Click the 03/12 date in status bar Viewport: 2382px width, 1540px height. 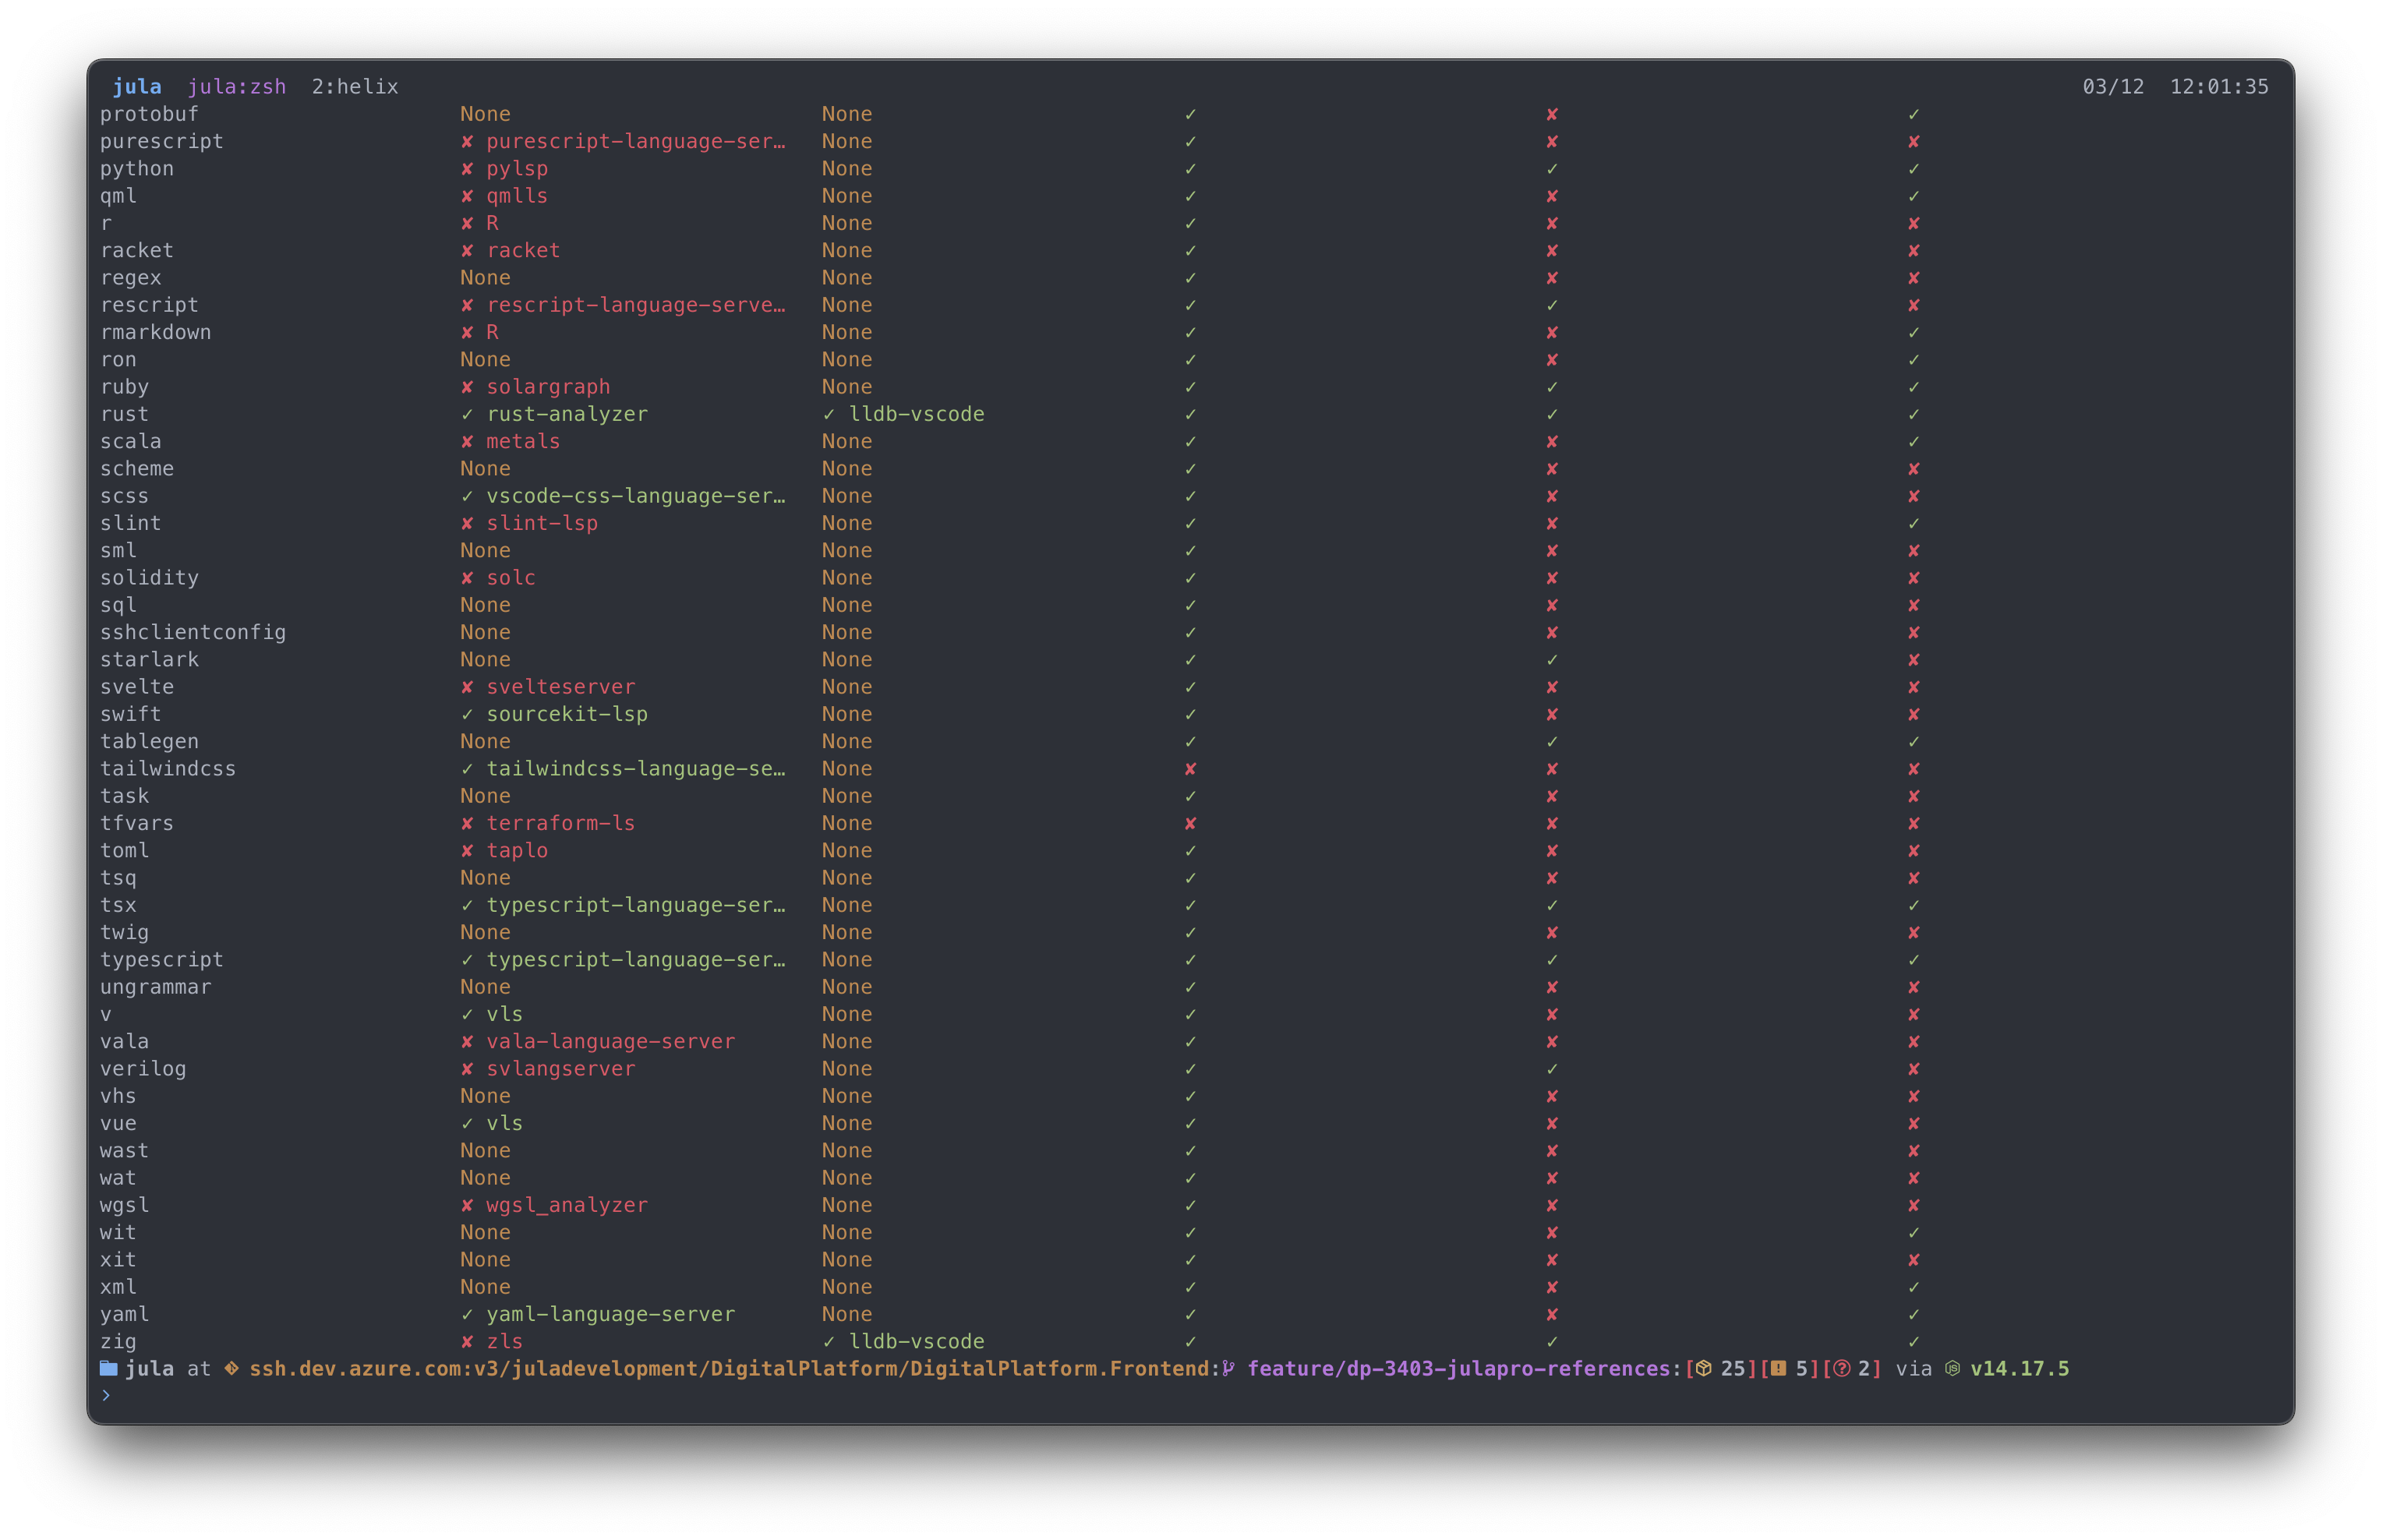coord(2113,87)
